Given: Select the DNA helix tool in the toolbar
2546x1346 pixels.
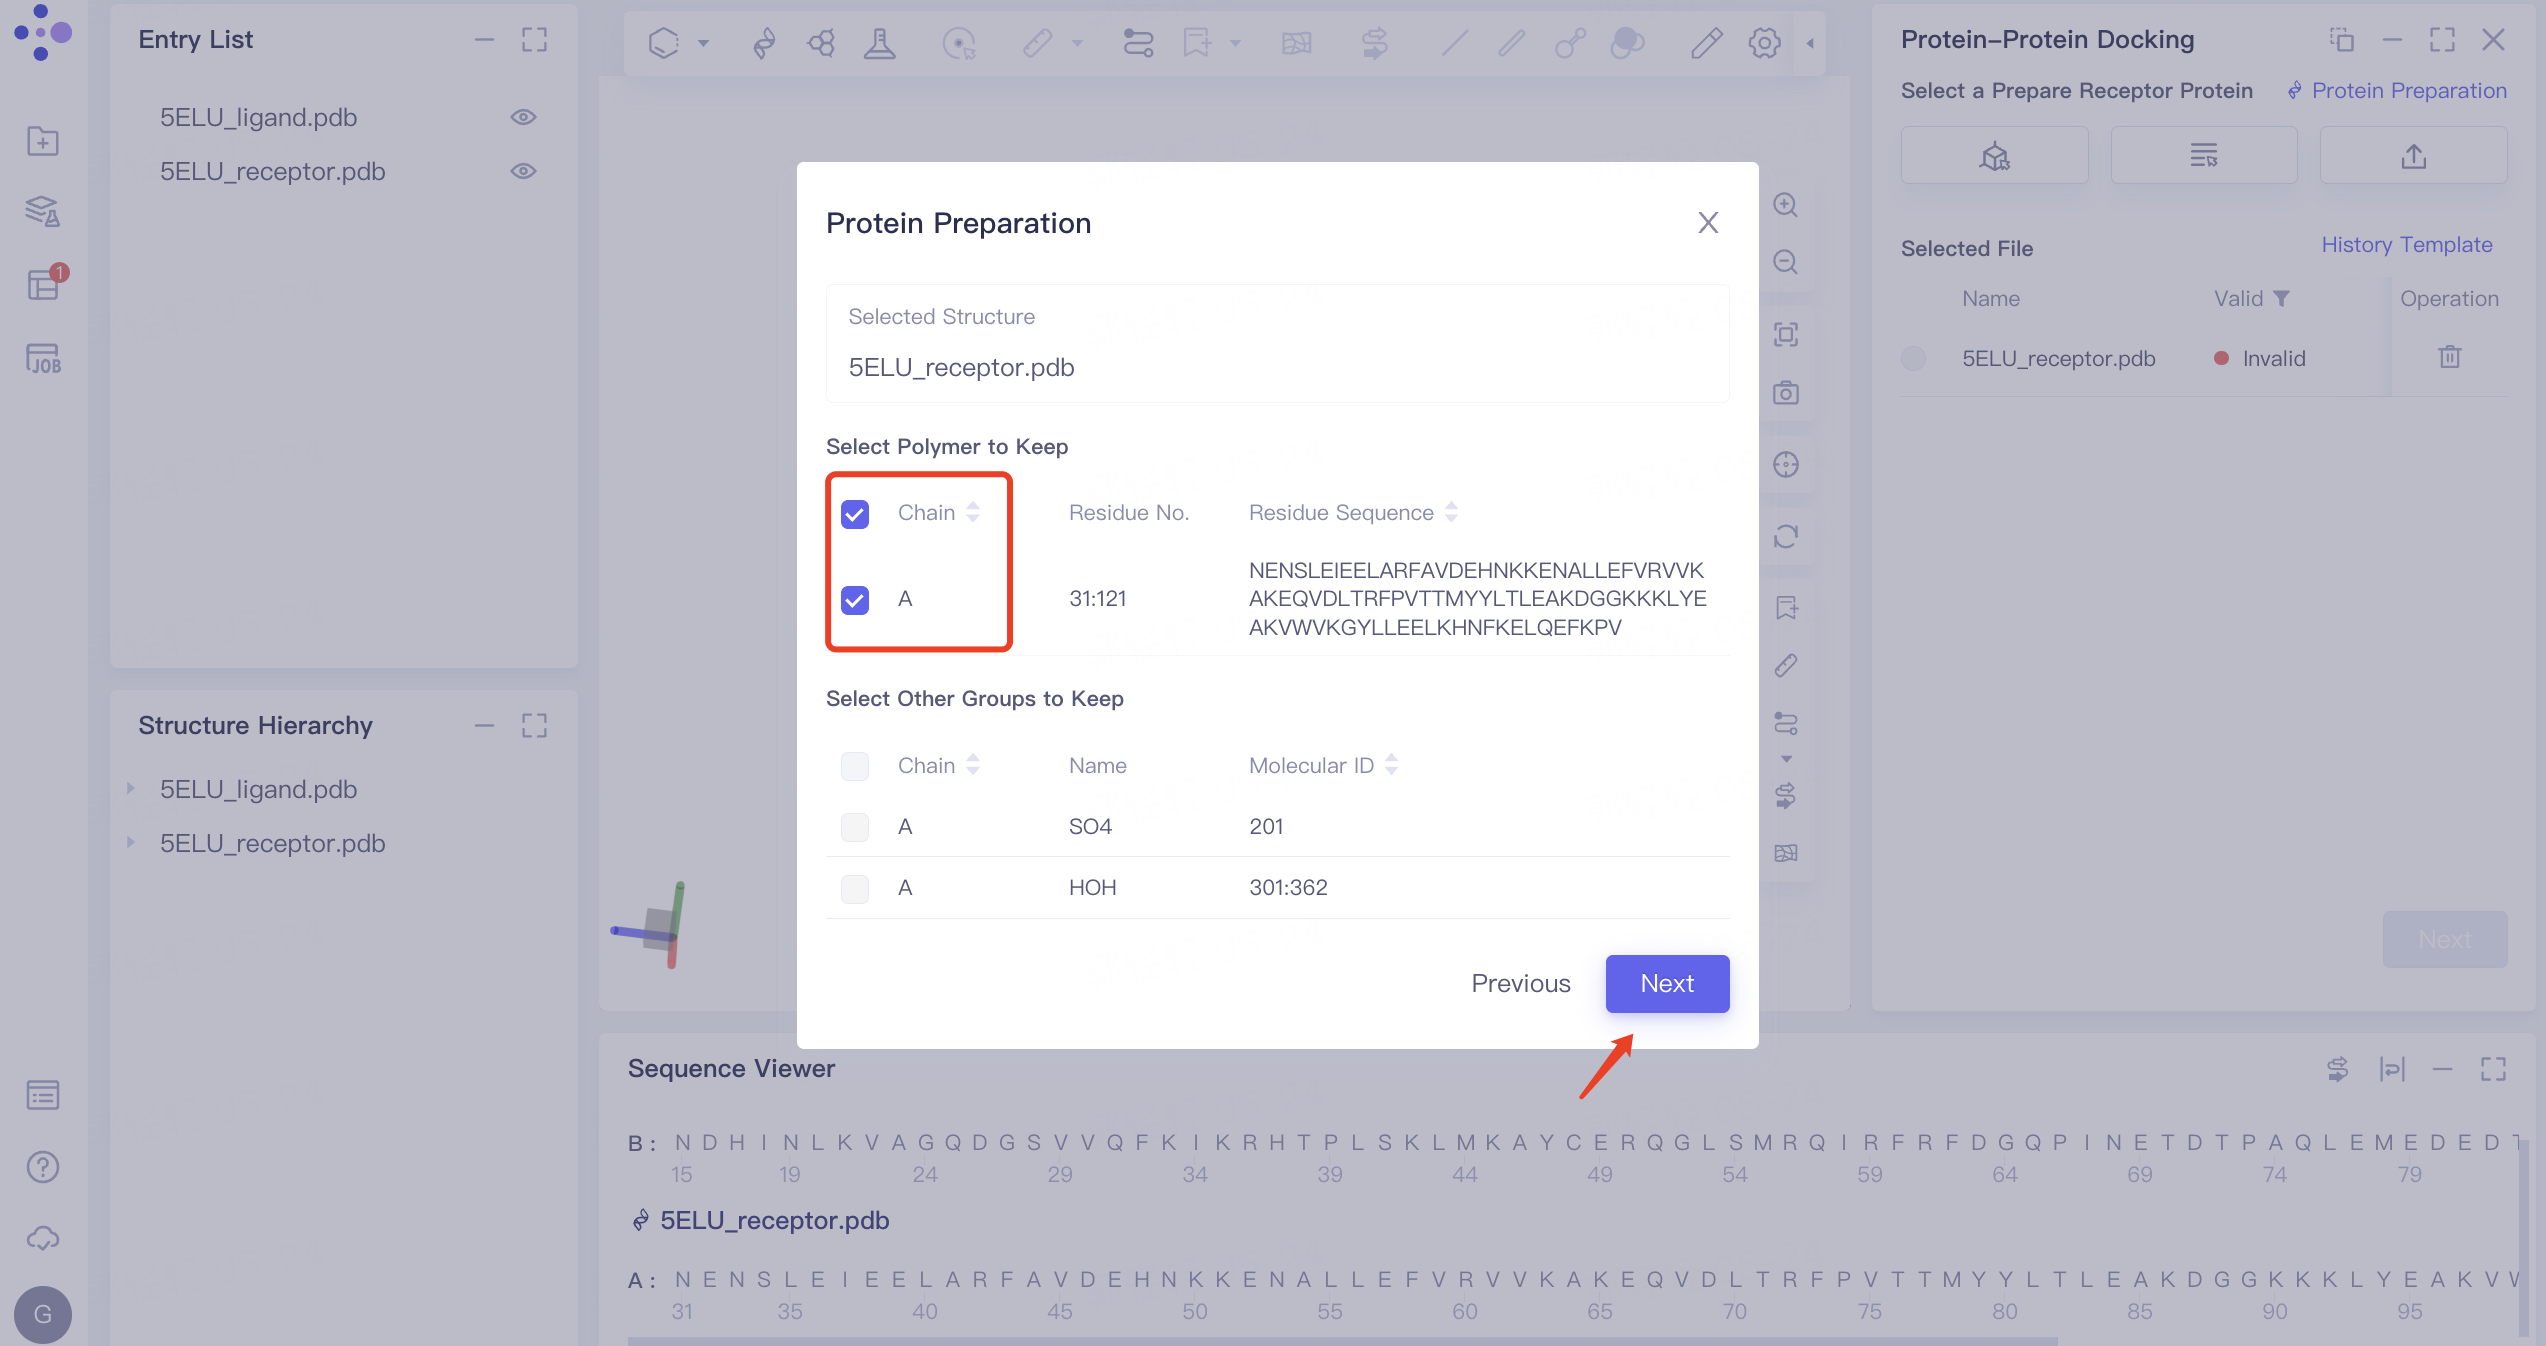Looking at the screenshot, I should click(x=764, y=42).
